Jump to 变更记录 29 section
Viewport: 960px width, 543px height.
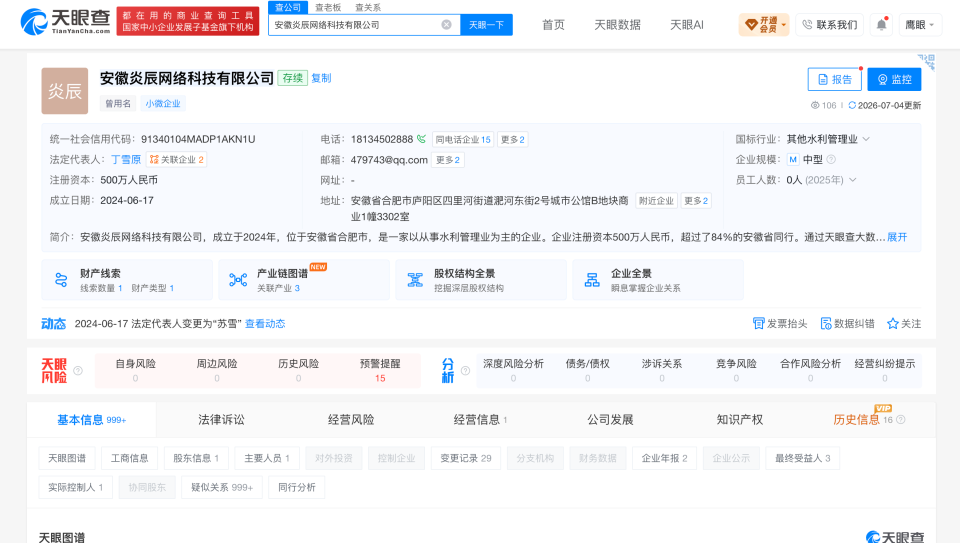(466, 458)
